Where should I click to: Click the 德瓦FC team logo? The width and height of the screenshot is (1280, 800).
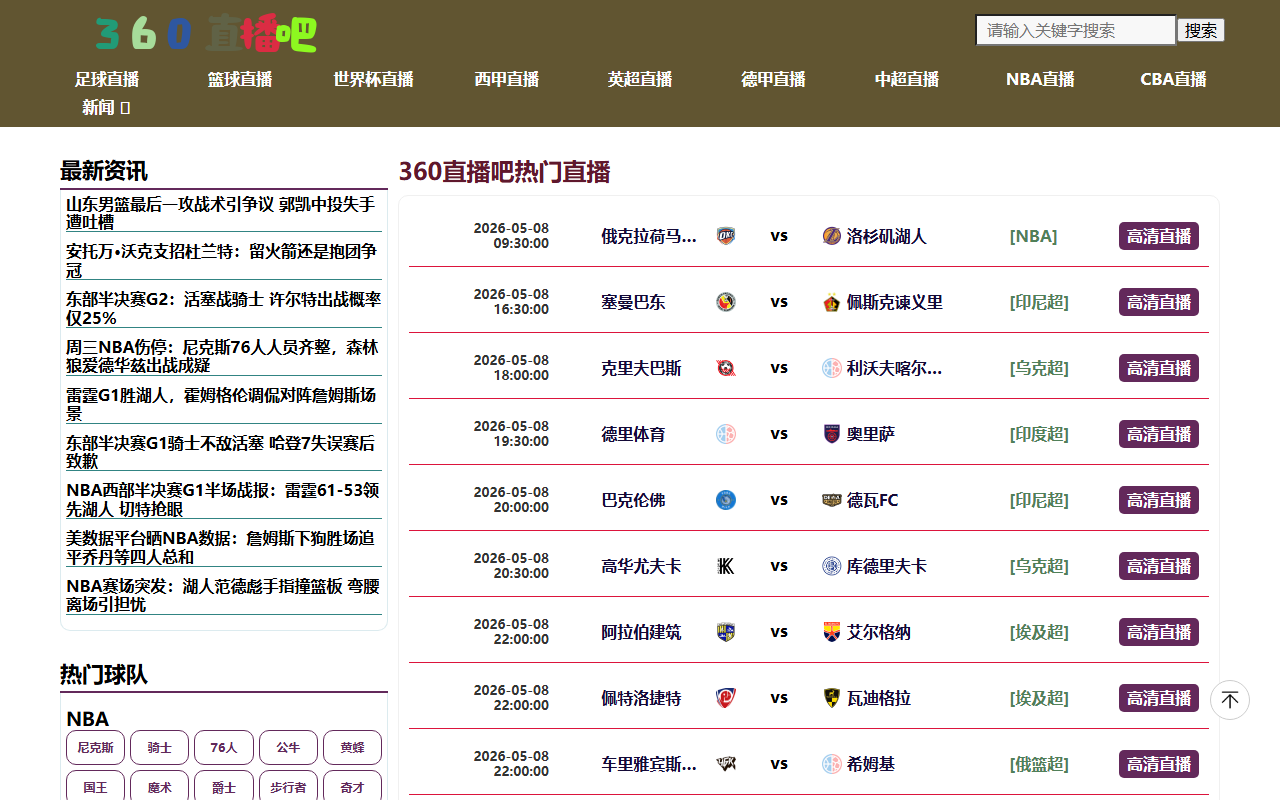point(832,500)
